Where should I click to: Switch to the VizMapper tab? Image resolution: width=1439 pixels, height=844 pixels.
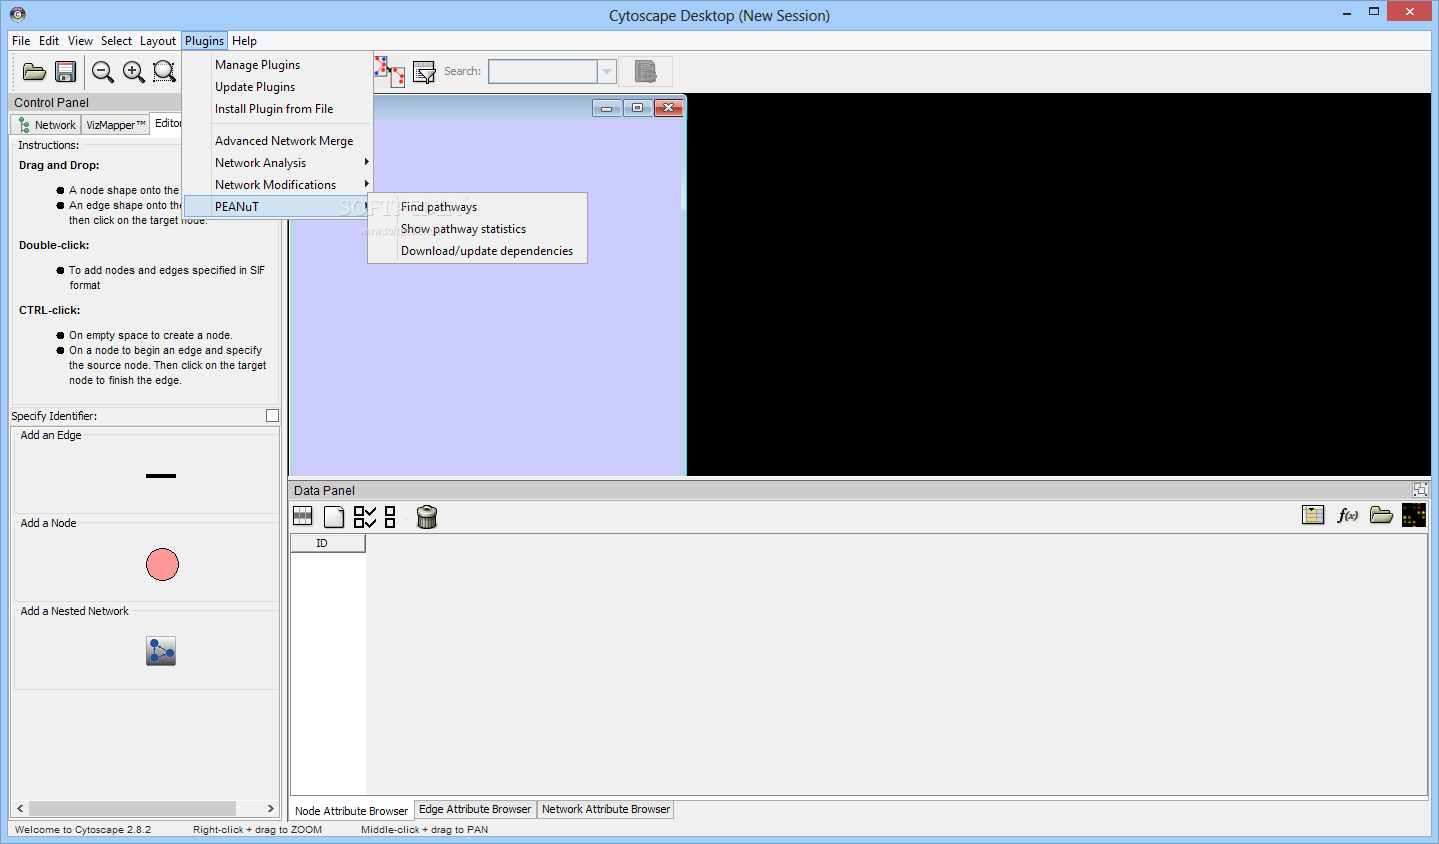coord(115,124)
